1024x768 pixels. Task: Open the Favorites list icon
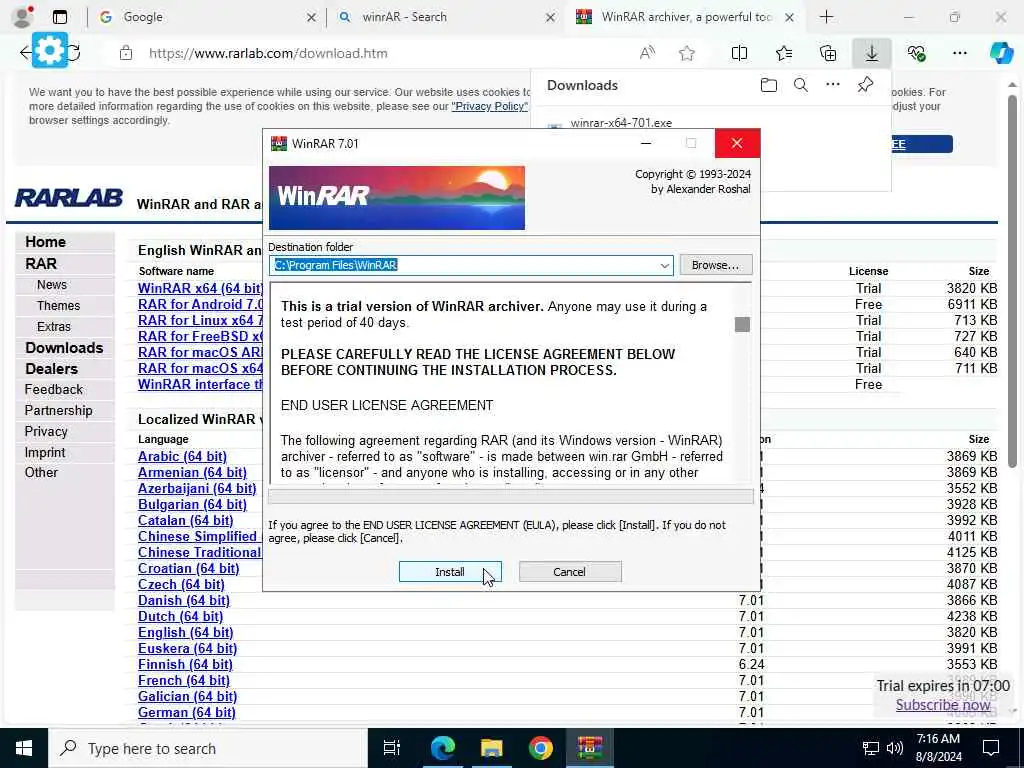tap(784, 54)
